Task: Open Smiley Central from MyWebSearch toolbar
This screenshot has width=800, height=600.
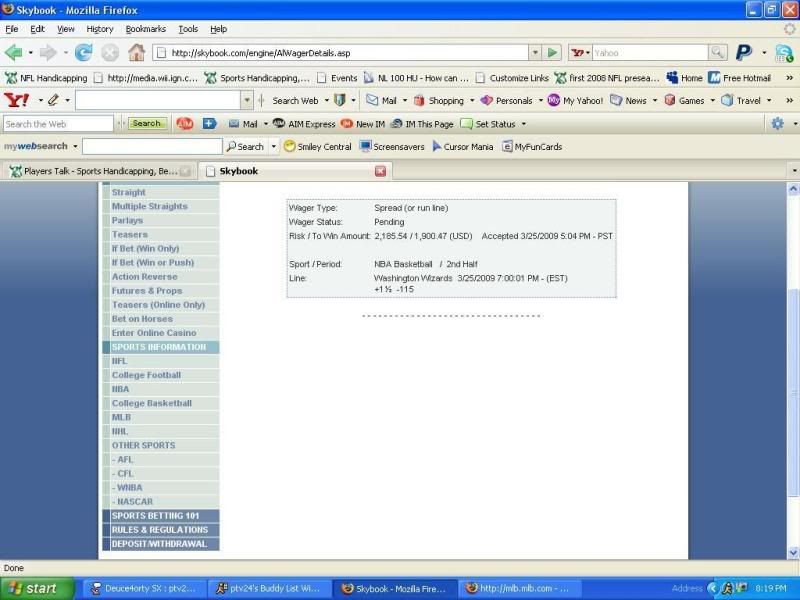Action: coord(317,146)
